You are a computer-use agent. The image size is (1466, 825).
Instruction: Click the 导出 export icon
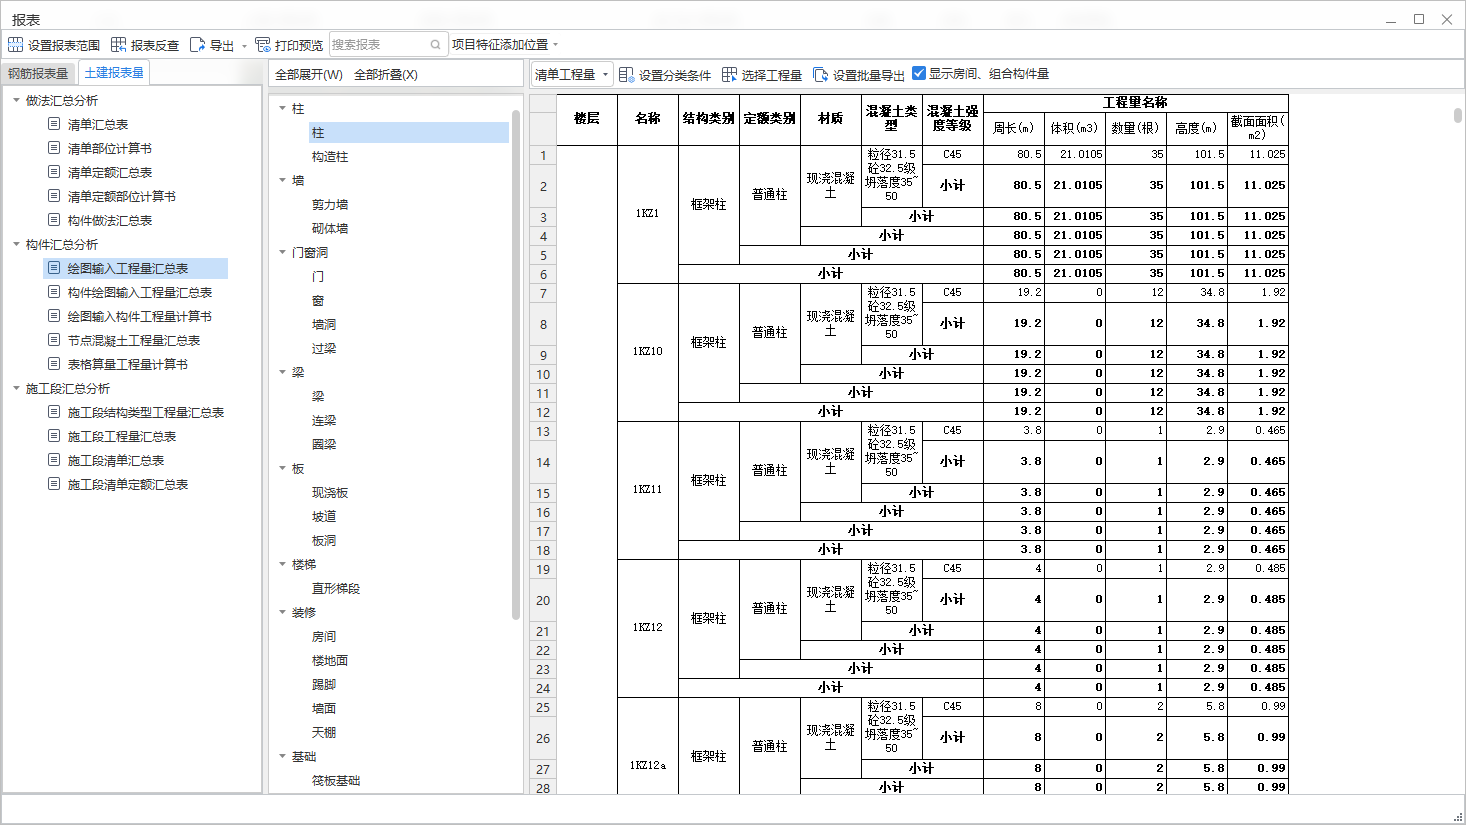[197, 45]
